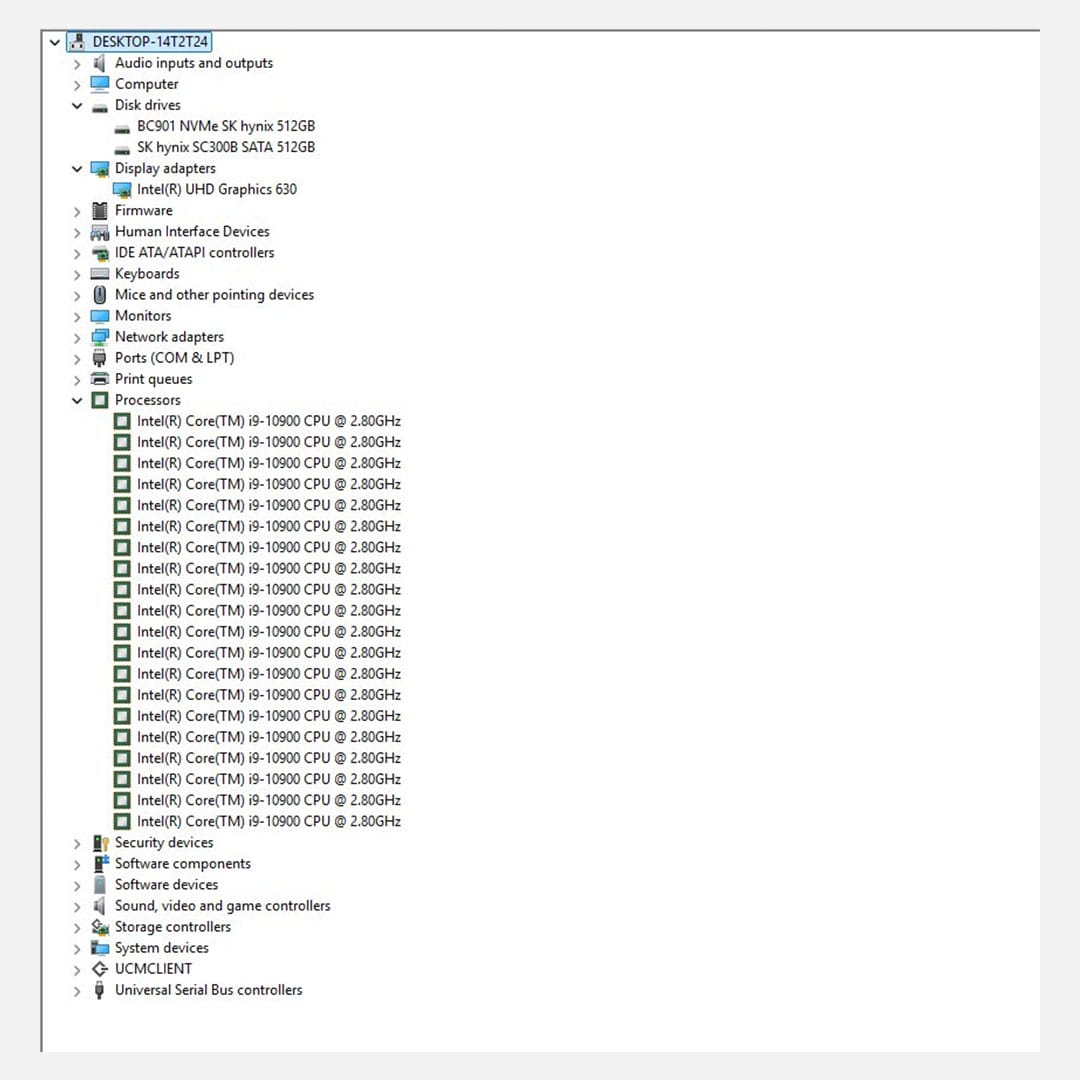The height and width of the screenshot is (1080, 1080).
Task: Click the Universal Serial Bus controllers icon
Action: coord(99,990)
